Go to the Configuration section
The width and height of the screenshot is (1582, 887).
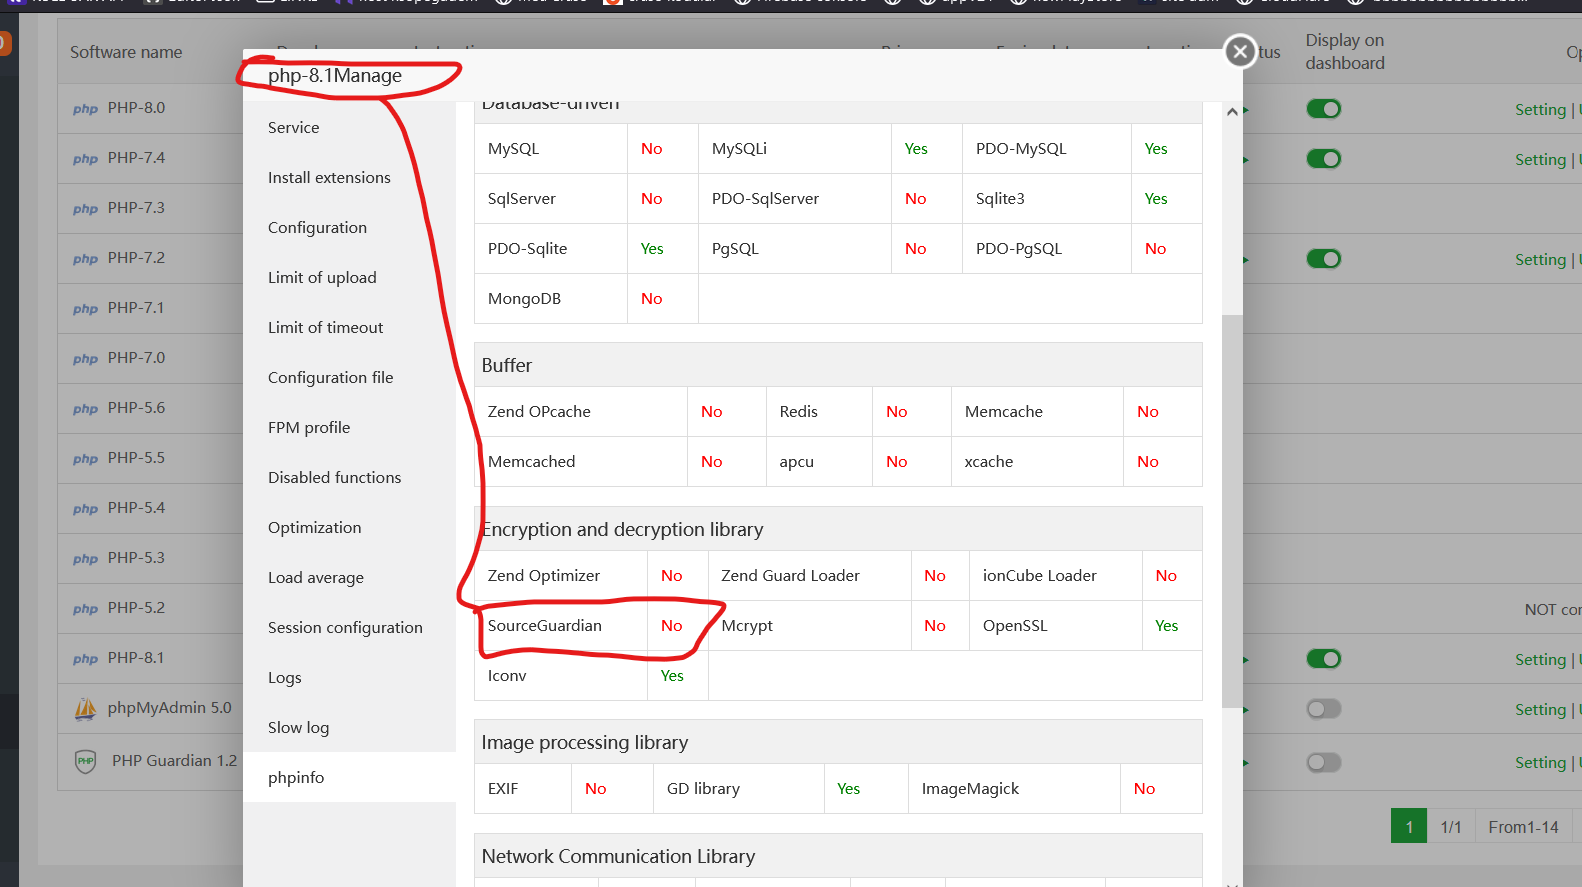349,227
